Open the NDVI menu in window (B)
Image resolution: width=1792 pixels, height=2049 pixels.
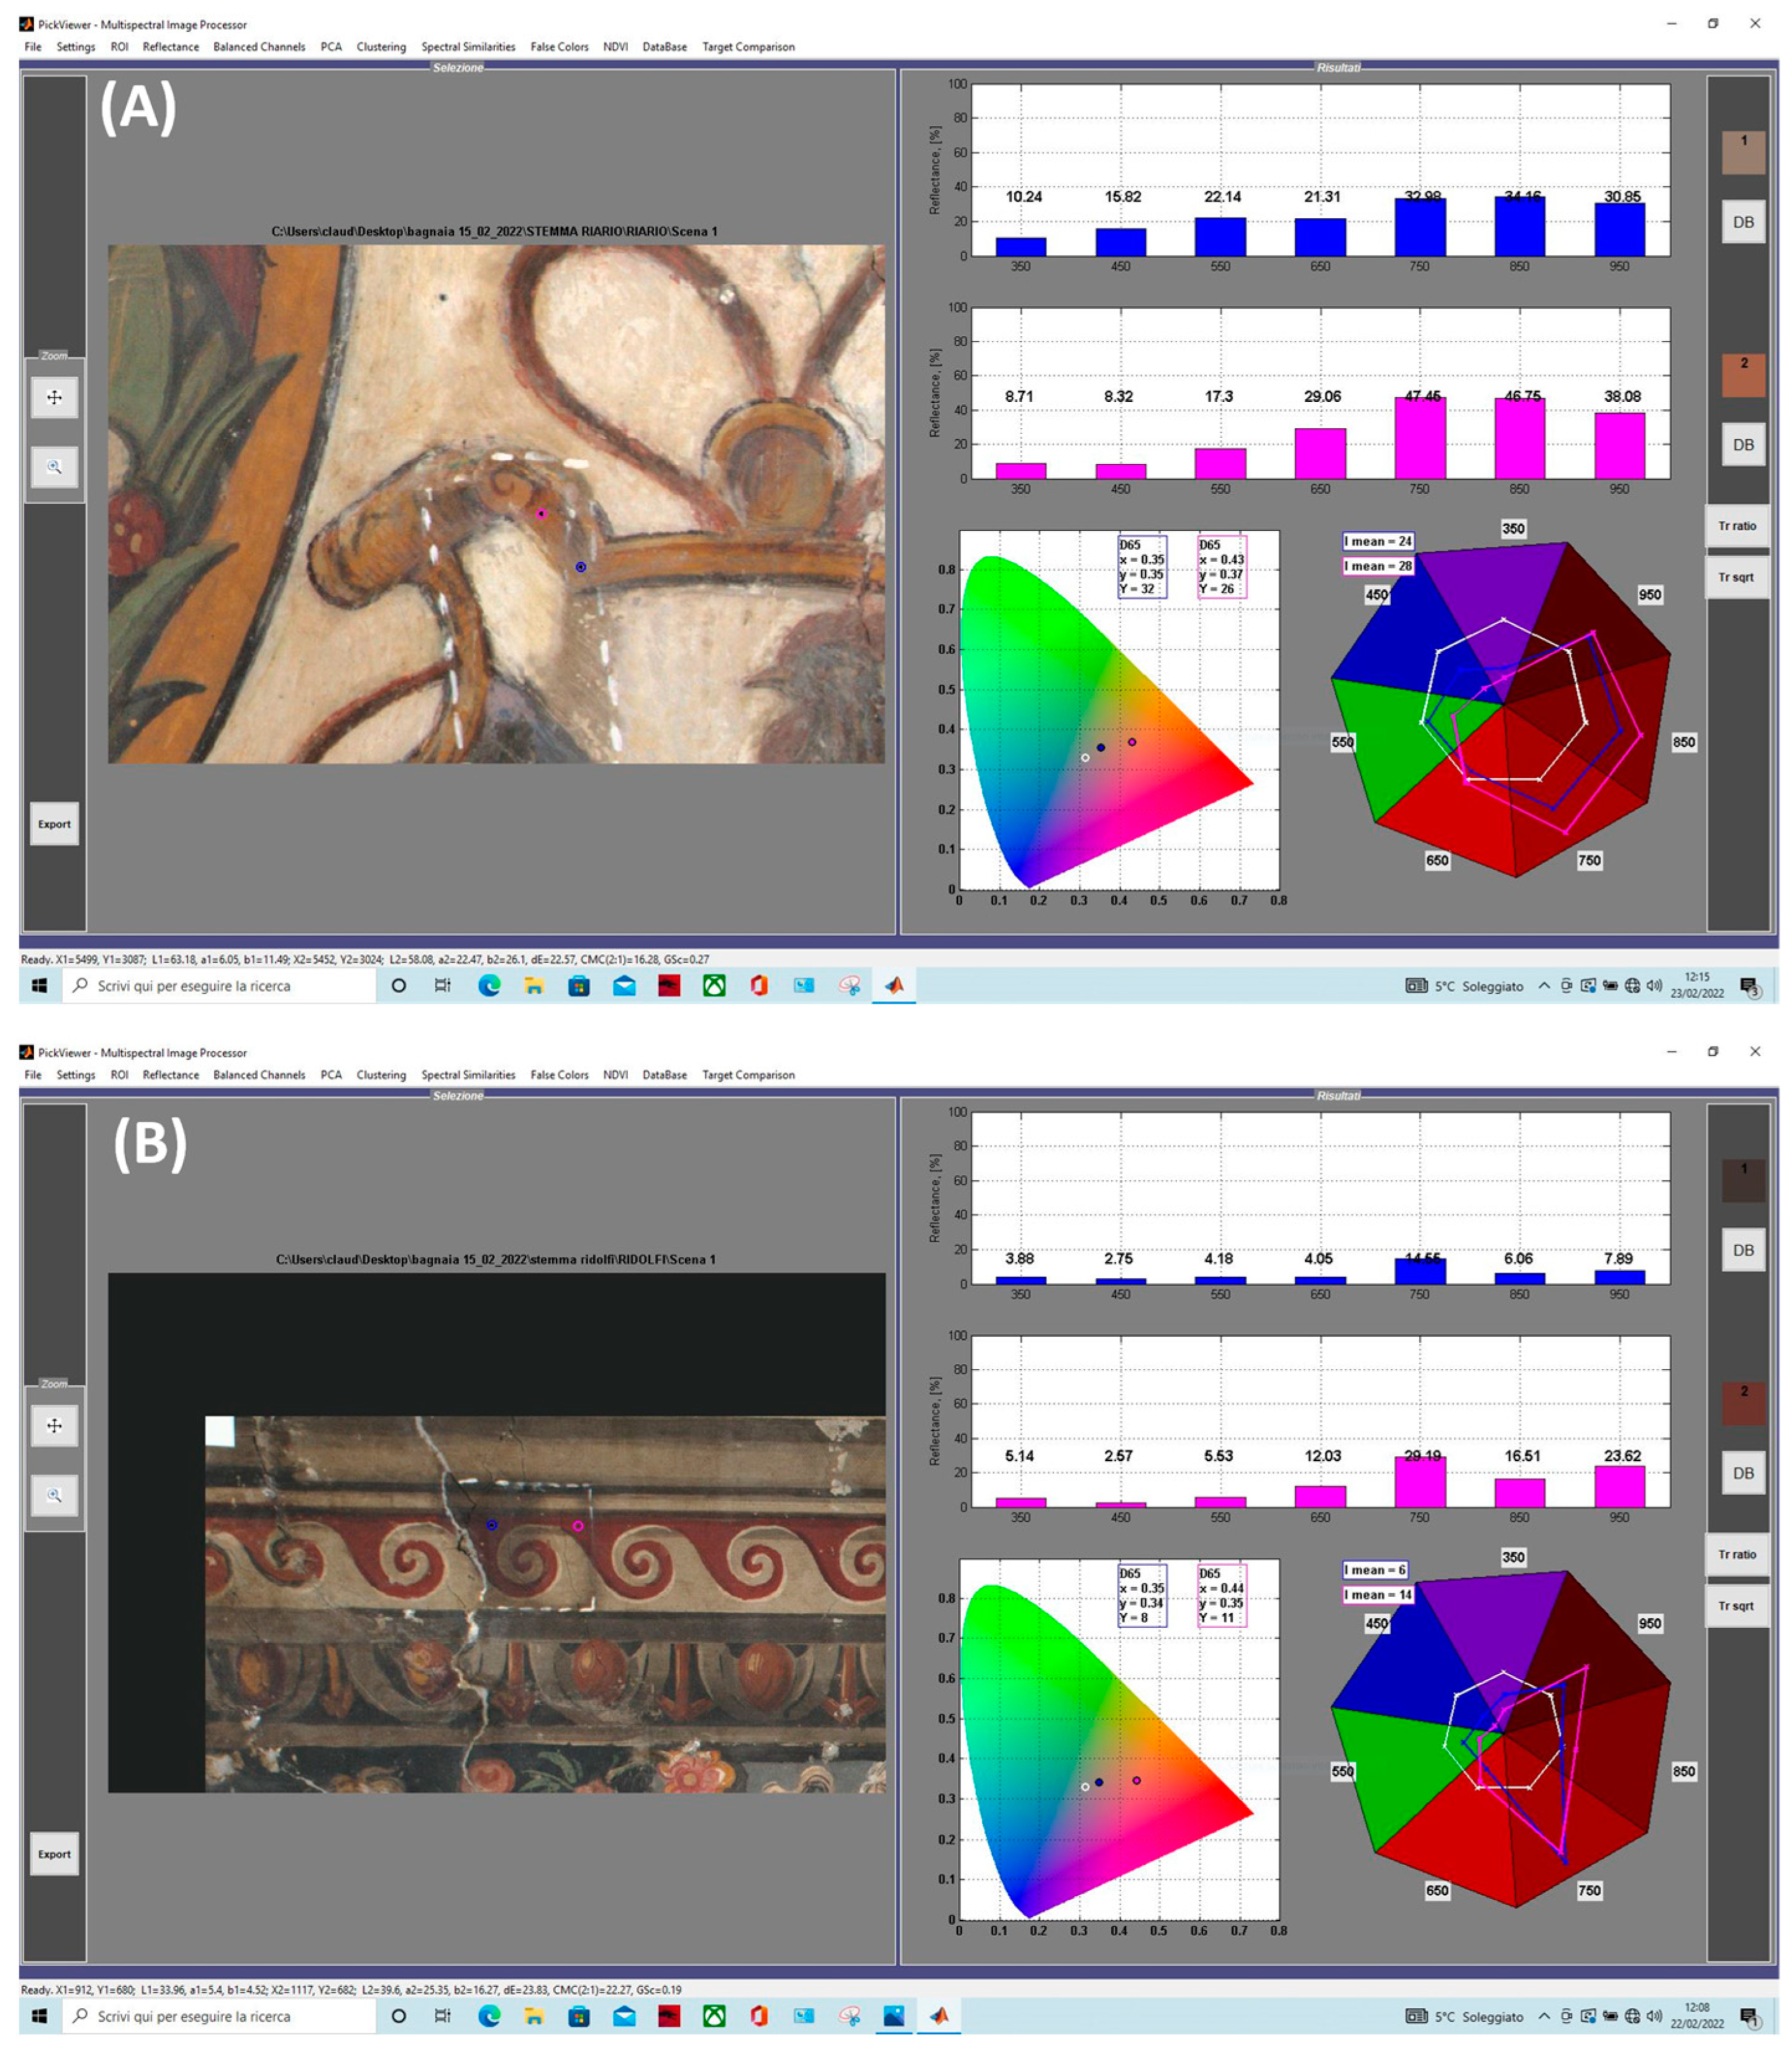(x=615, y=1075)
